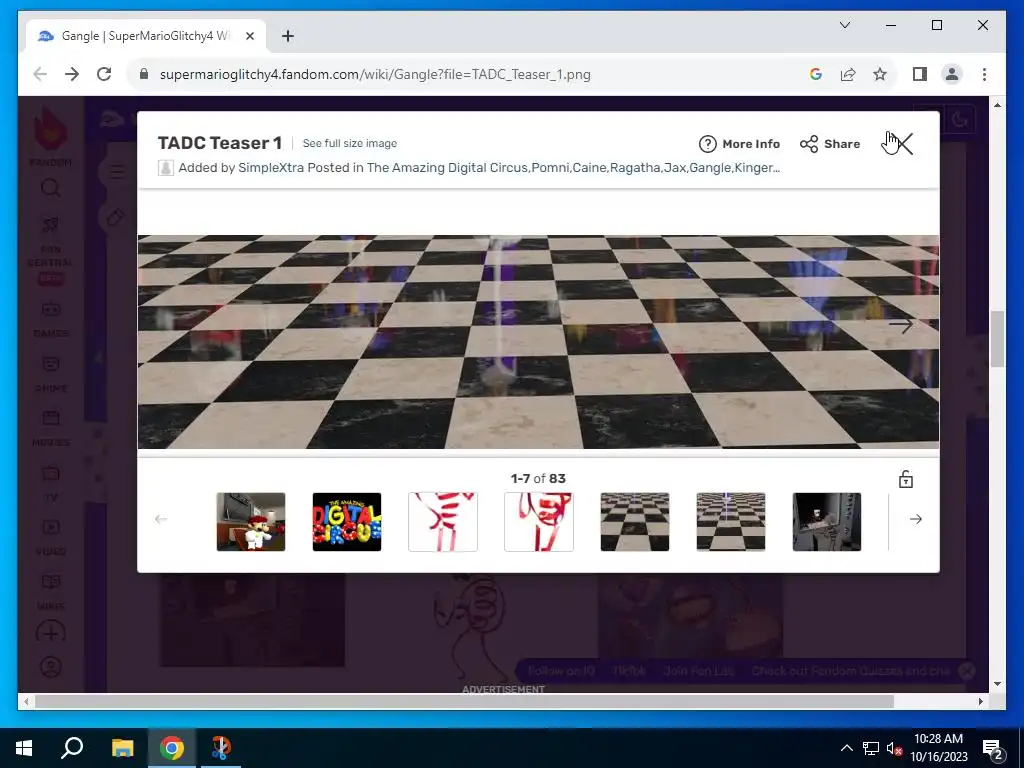
Task: Advance thumbnail carousel with right arrow
Action: [x=916, y=519]
